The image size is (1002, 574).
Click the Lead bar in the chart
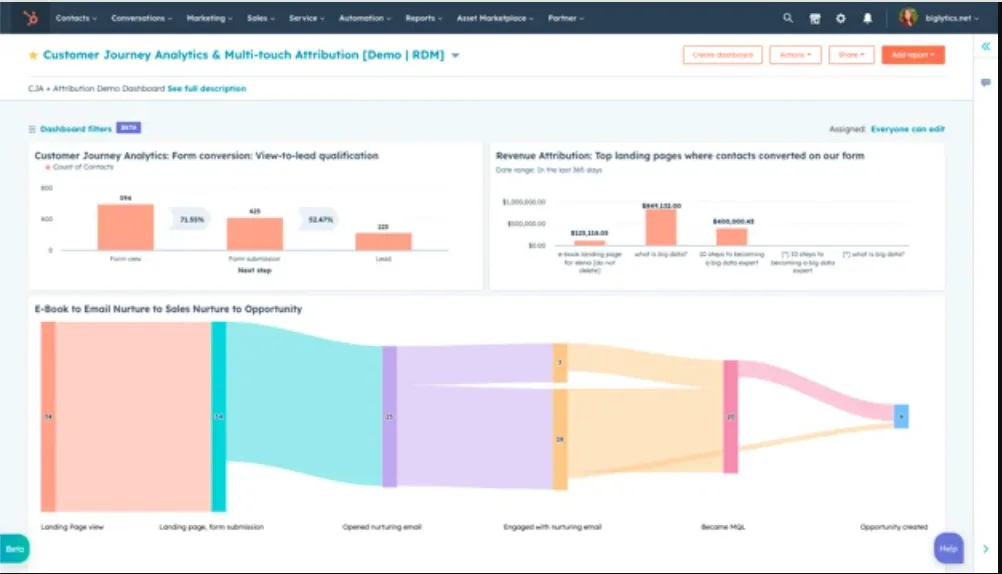(383, 242)
